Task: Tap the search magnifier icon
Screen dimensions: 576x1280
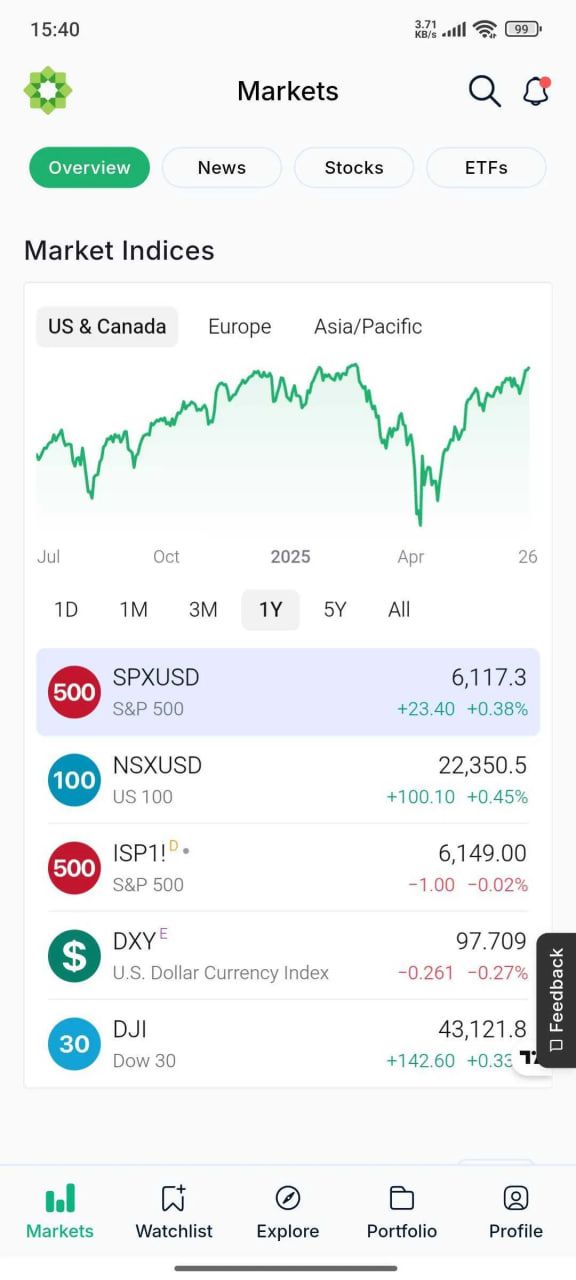Action: pos(484,91)
